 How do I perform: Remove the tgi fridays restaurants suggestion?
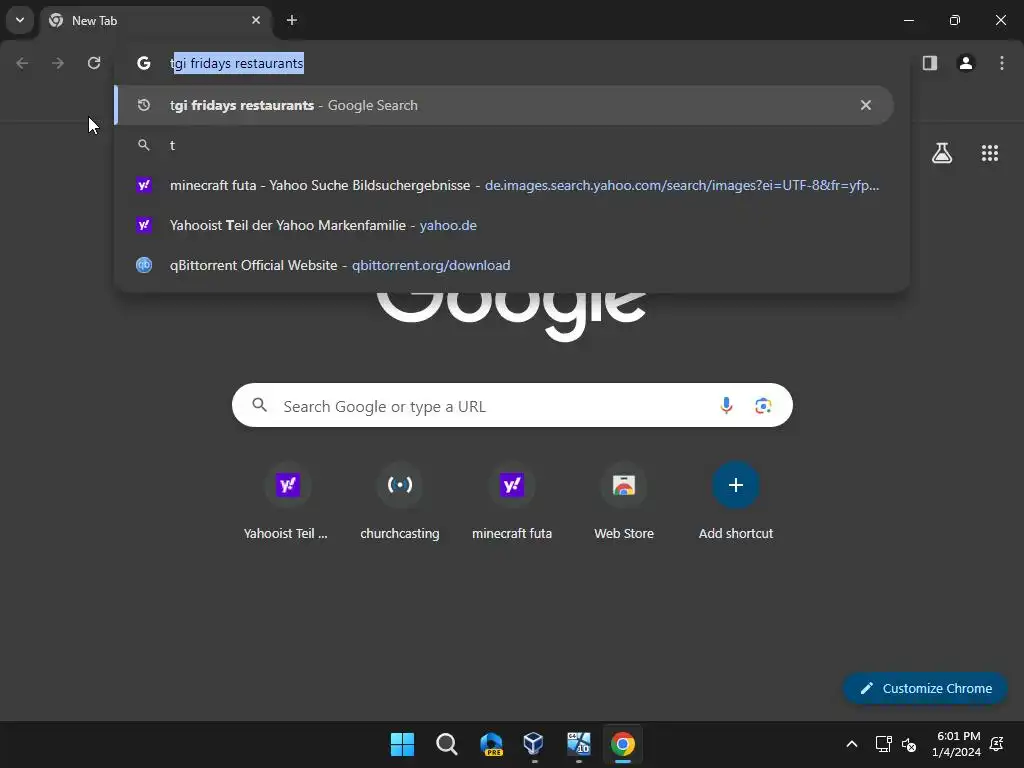pos(866,105)
